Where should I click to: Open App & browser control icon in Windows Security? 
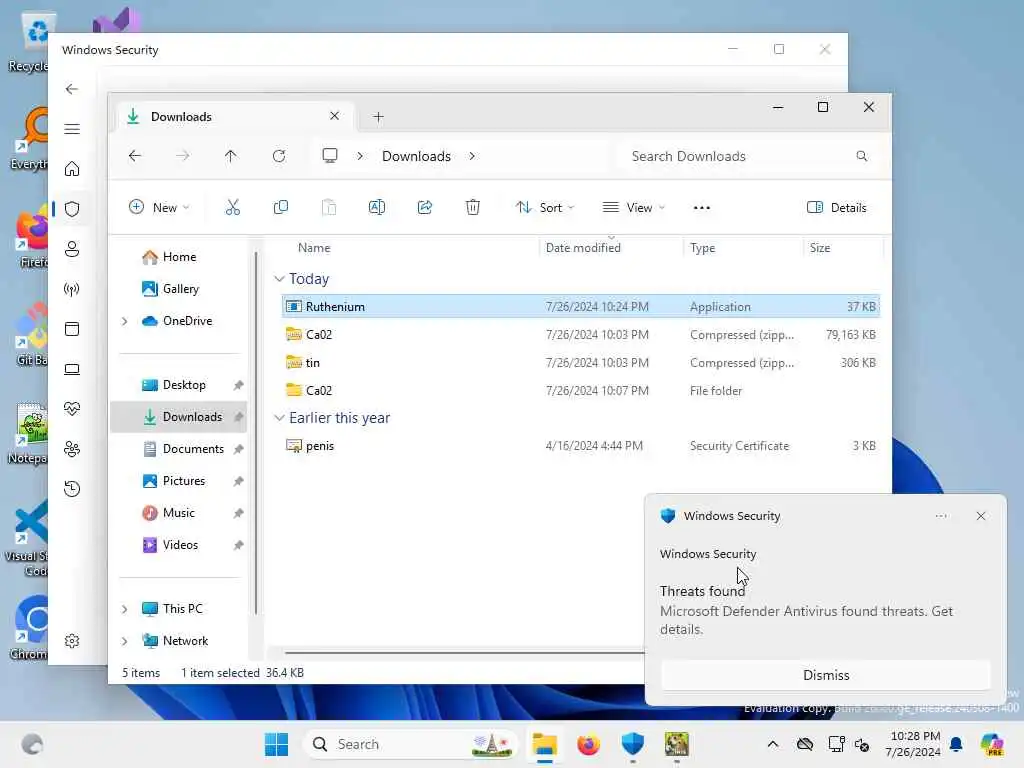click(72, 329)
